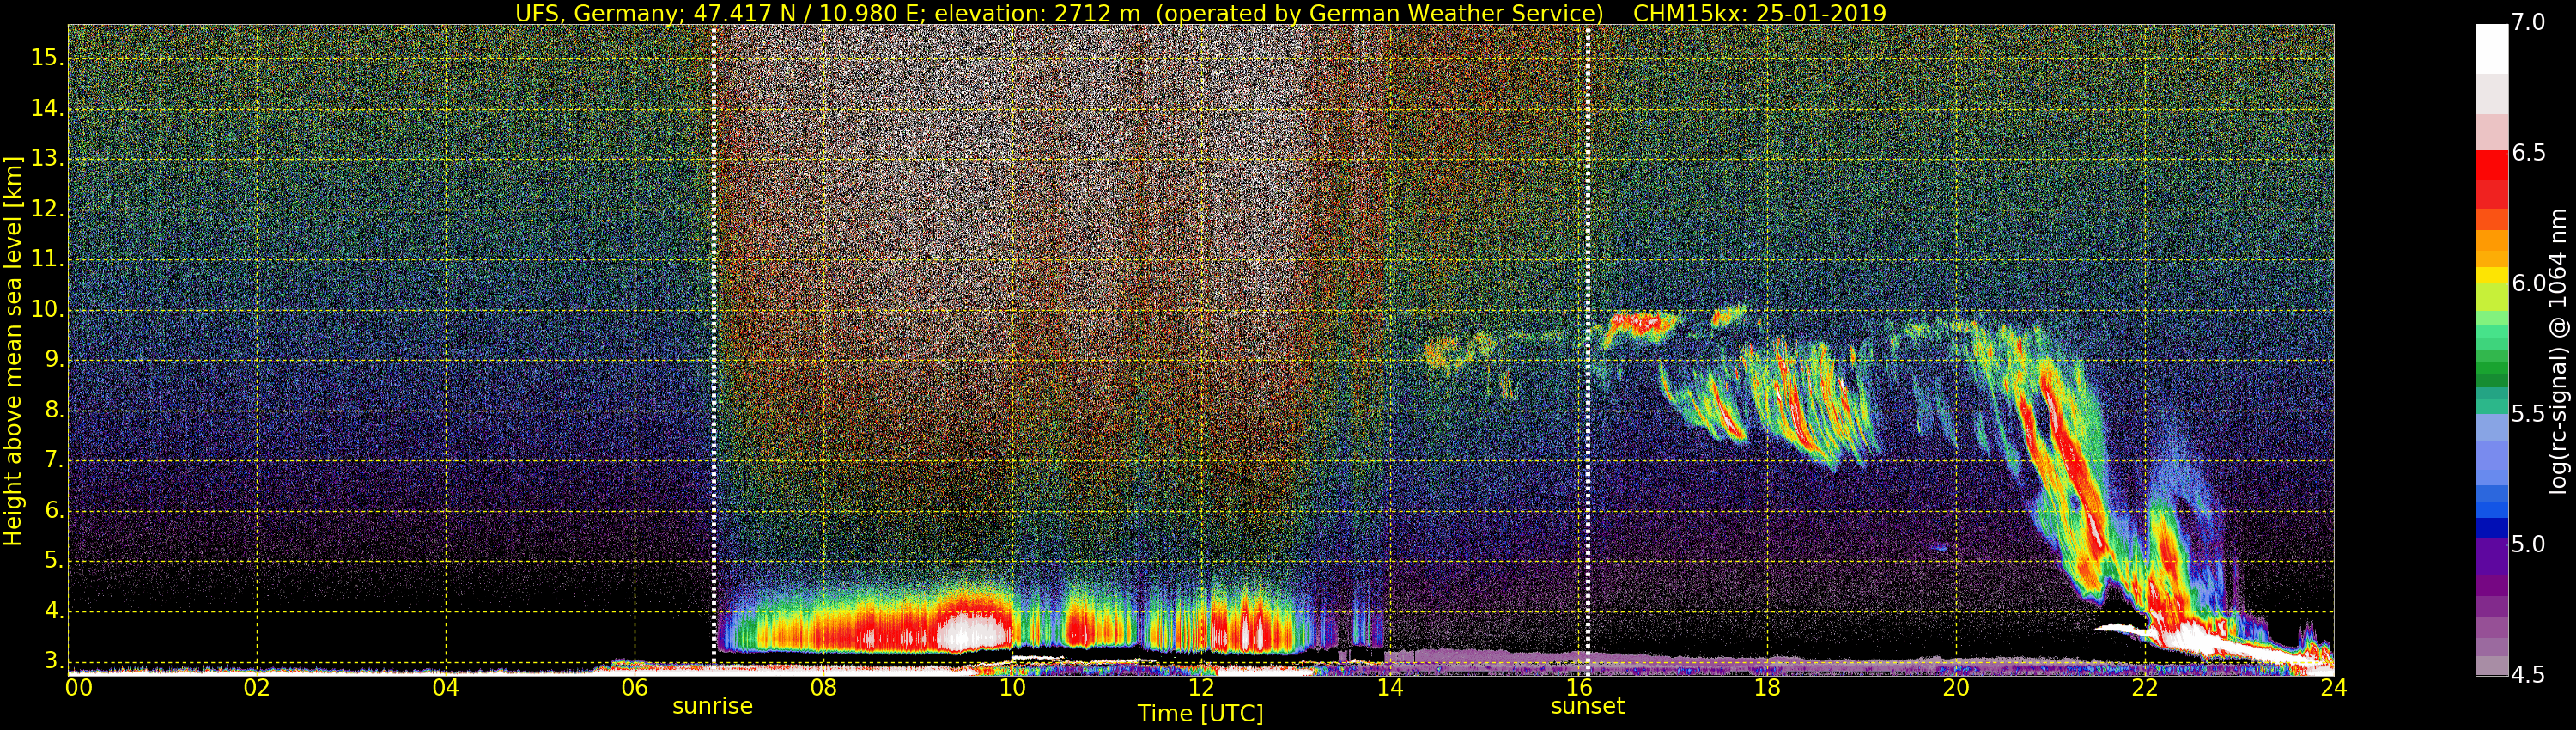The height and width of the screenshot is (730, 2576).
Task: Click the time tick label '16'
Action: click(x=1579, y=687)
